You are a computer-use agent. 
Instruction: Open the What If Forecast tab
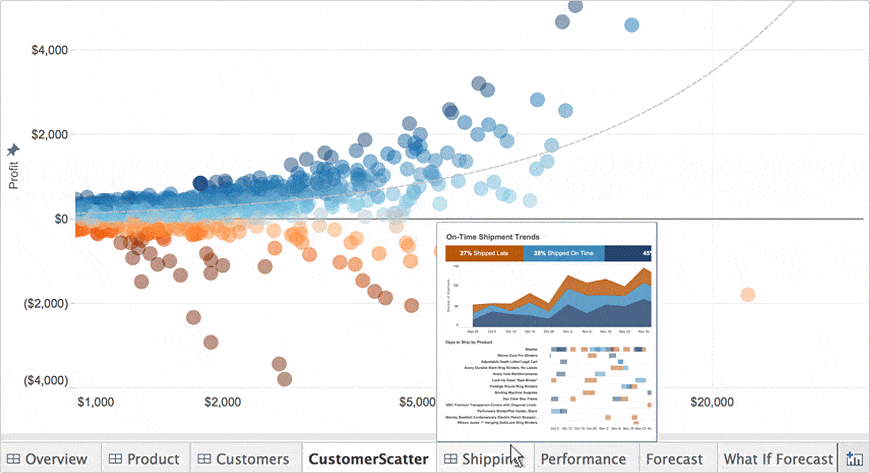point(778,459)
